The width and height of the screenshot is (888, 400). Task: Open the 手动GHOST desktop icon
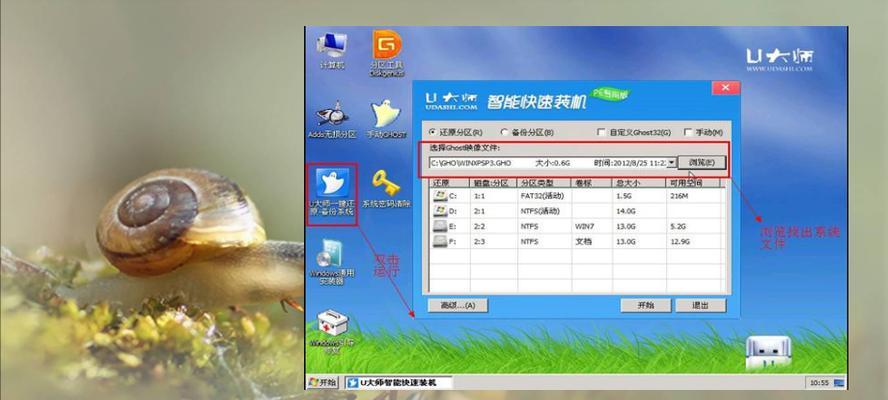click(x=387, y=120)
